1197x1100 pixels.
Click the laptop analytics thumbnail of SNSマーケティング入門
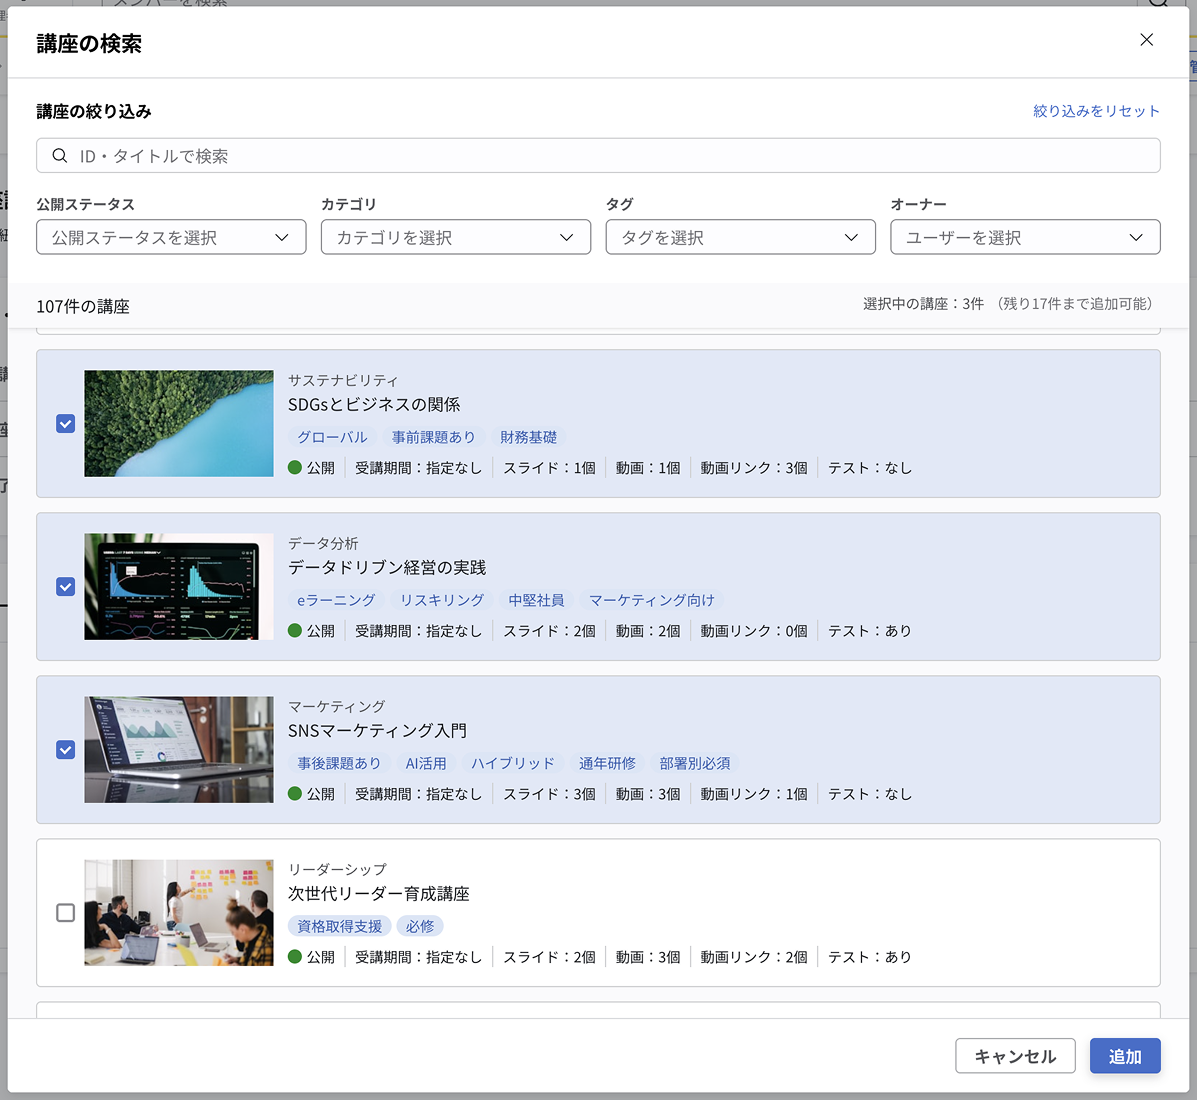[x=179, y=750]
